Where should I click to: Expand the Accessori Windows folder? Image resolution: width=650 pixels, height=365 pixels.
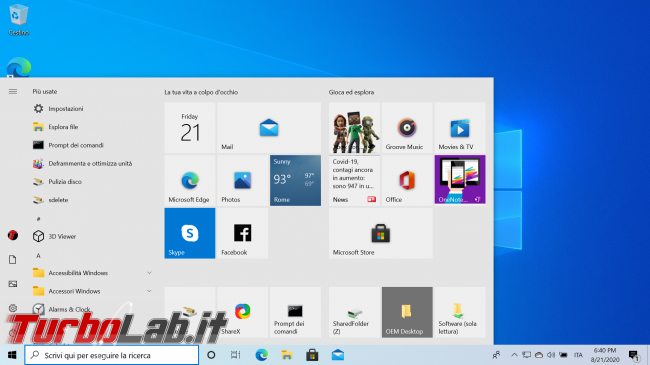click(92, 291)
